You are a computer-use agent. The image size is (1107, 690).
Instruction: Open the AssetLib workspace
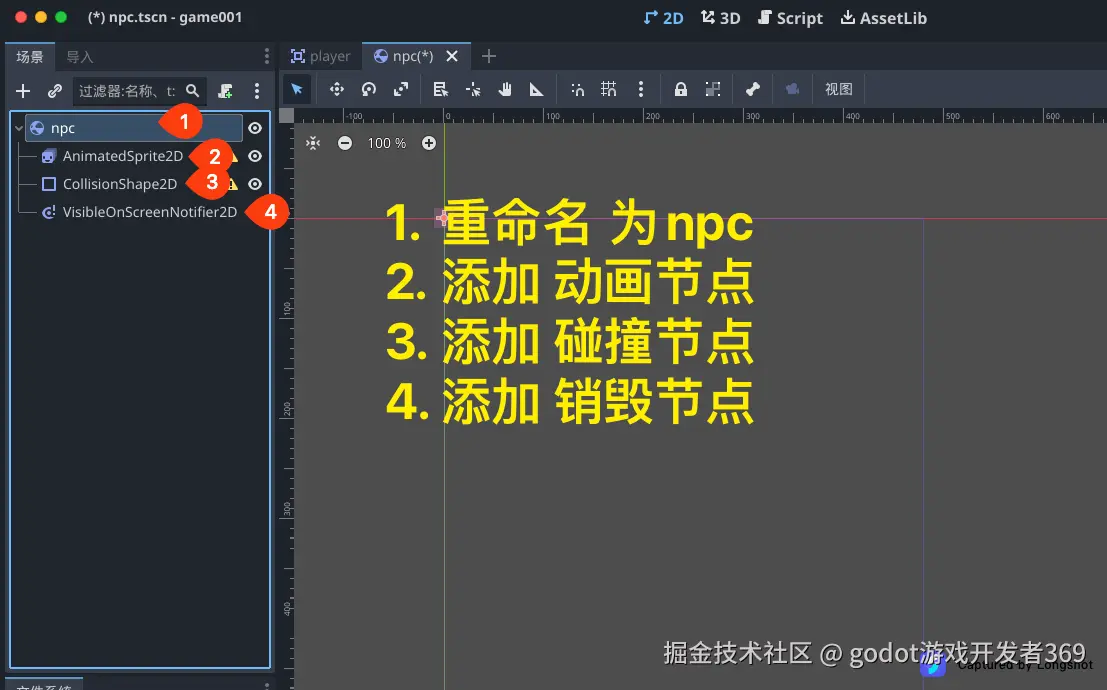tap(884, 18)
